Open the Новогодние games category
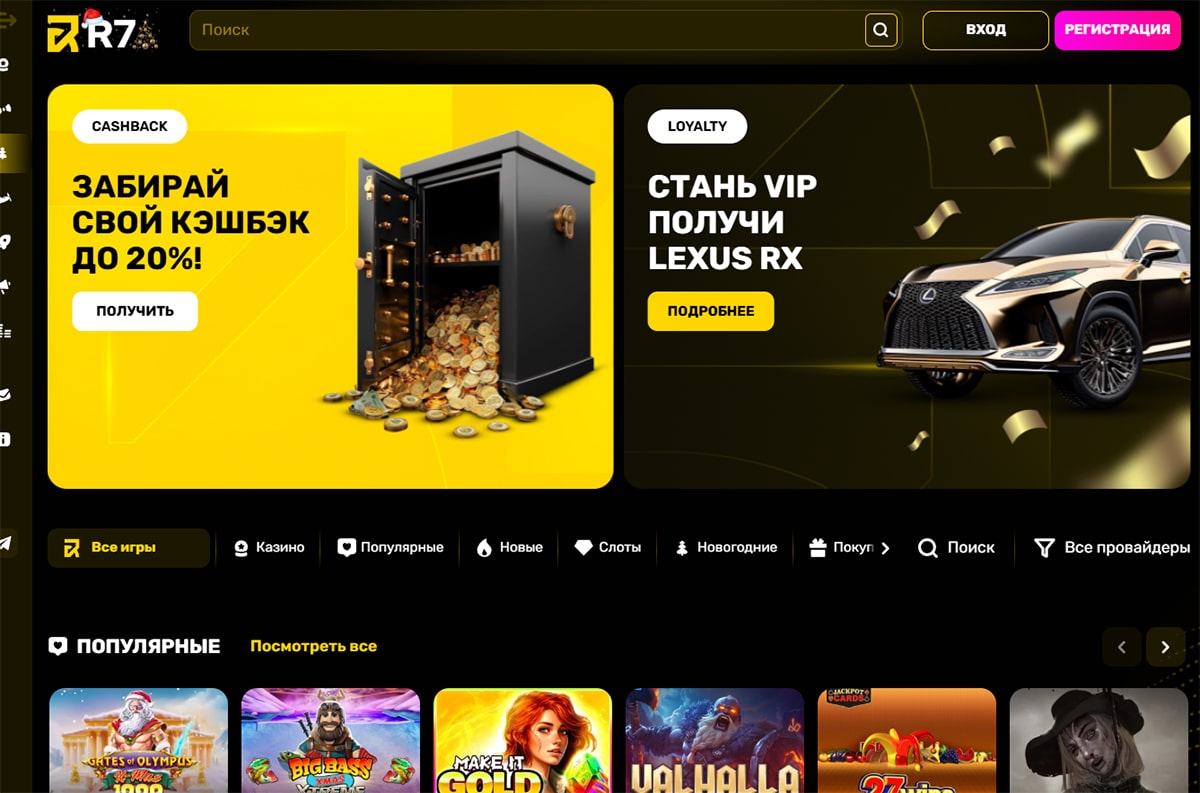 point(726,548)
